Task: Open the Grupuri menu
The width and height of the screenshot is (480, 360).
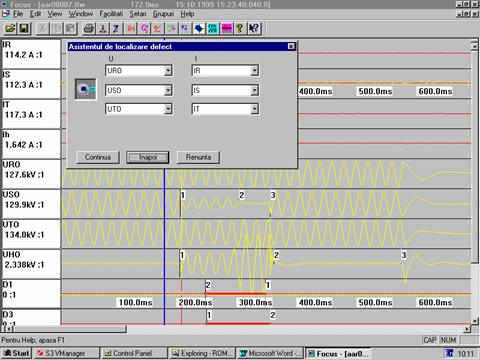Action: pyautogui.click(x=163, y=14)
